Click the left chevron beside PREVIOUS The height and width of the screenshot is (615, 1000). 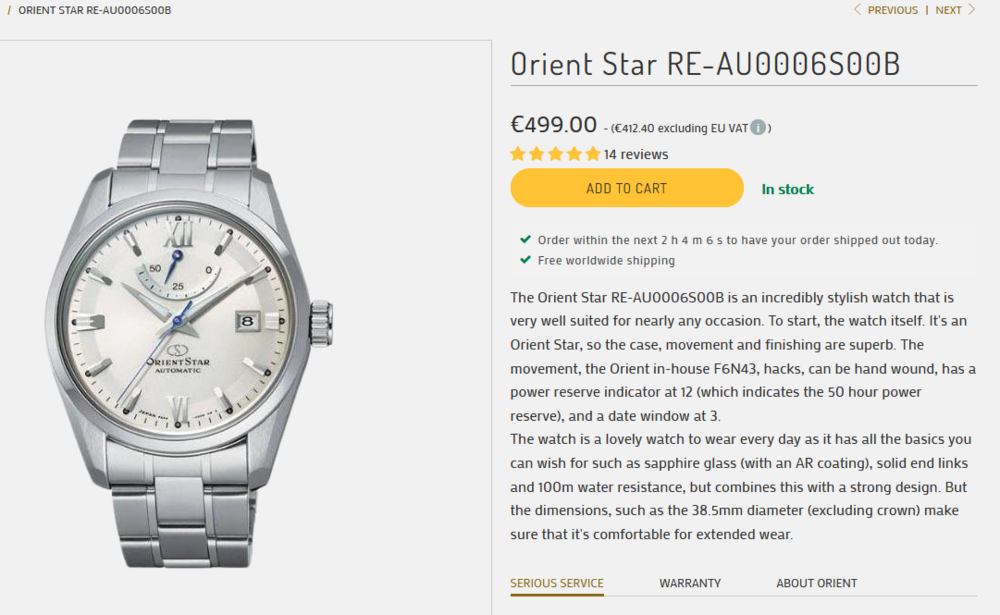tap(857, 10)
